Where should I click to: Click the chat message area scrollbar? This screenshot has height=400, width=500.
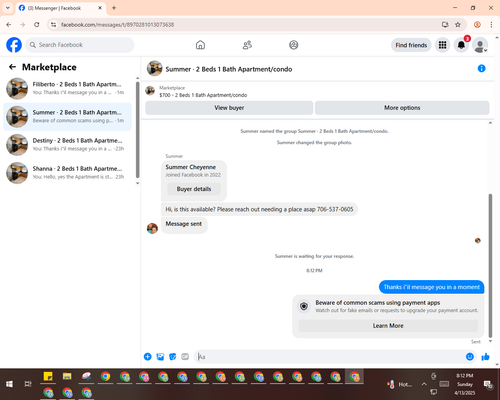pos(490,266)
